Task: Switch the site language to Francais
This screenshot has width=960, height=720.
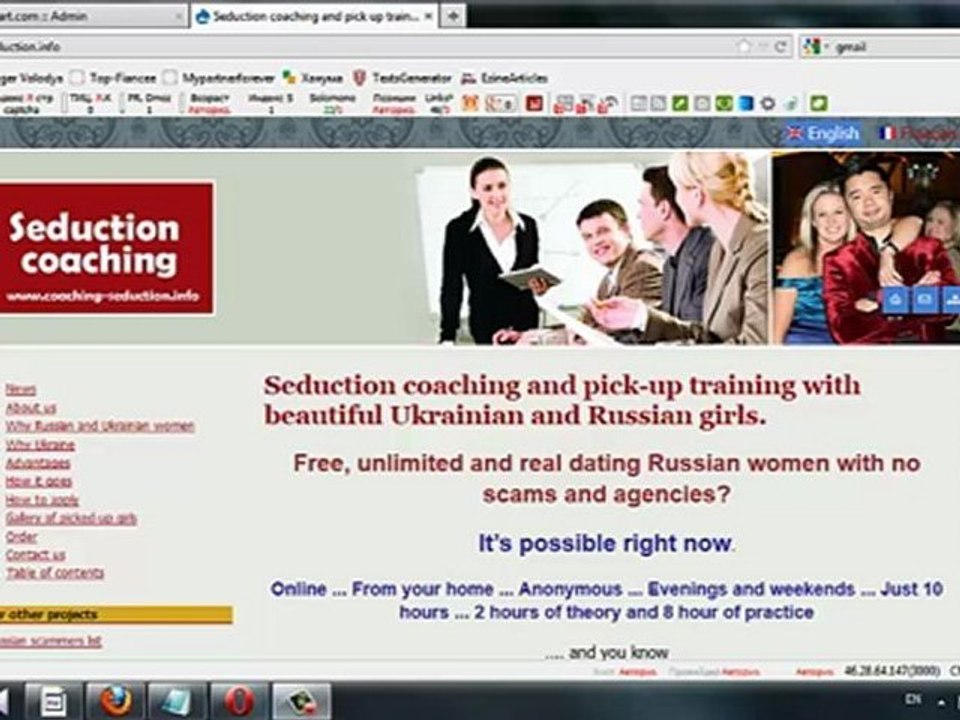Action: (x=918, y=133)
